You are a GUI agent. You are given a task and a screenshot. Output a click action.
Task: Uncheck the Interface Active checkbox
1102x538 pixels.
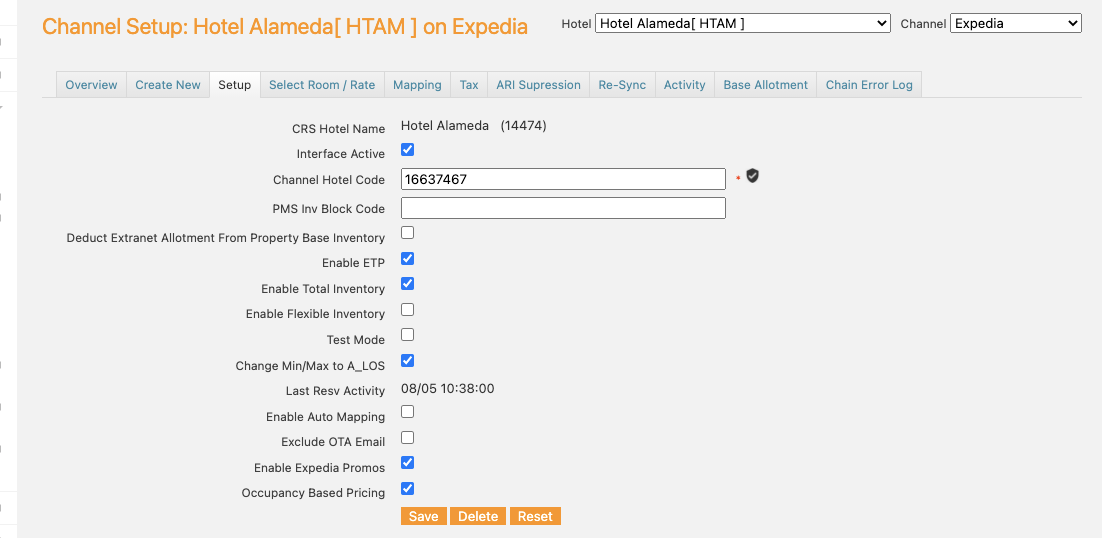408,150
